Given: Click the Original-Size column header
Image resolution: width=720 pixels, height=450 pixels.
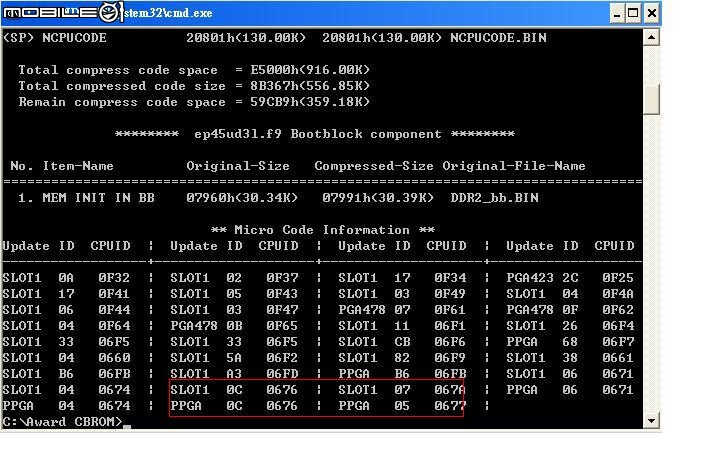Looking at the screenshot, I should tap(238, 166).
